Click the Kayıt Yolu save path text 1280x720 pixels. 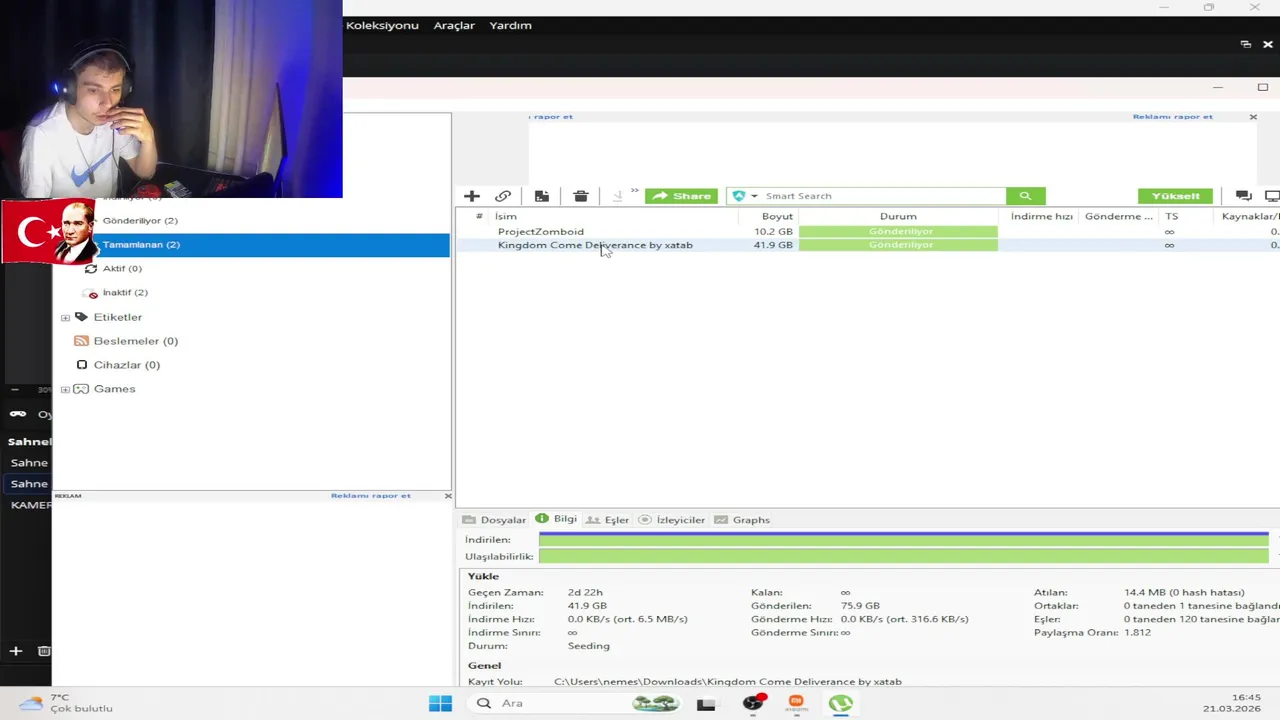pos(728,682)
